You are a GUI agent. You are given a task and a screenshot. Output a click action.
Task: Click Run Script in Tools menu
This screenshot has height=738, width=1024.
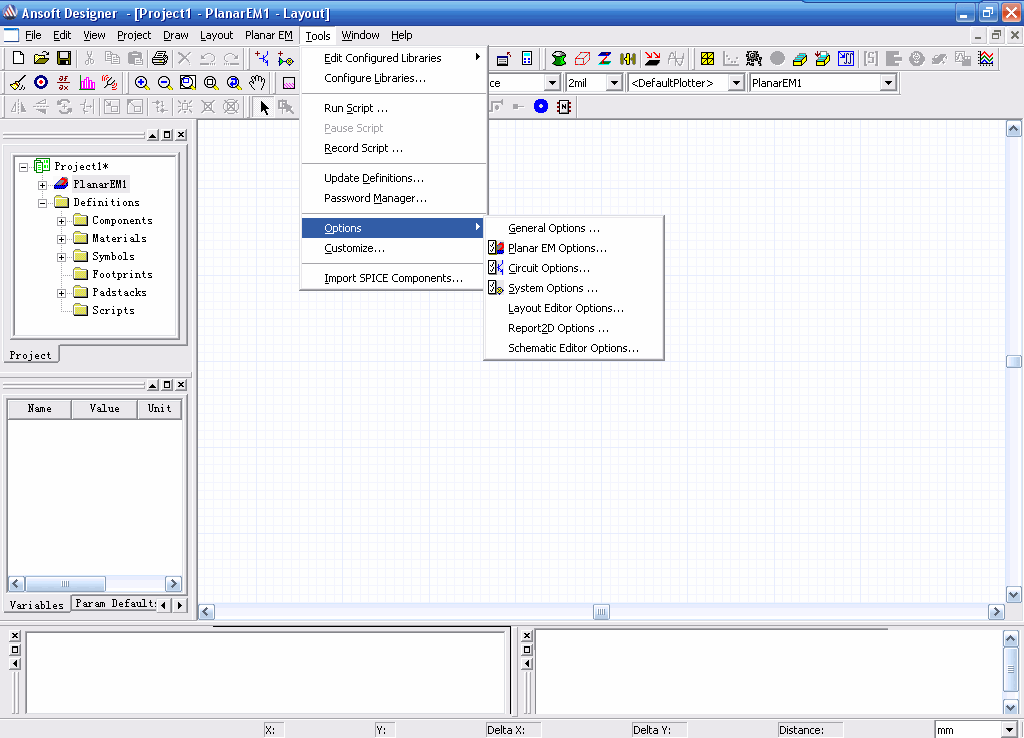(393, 108)
